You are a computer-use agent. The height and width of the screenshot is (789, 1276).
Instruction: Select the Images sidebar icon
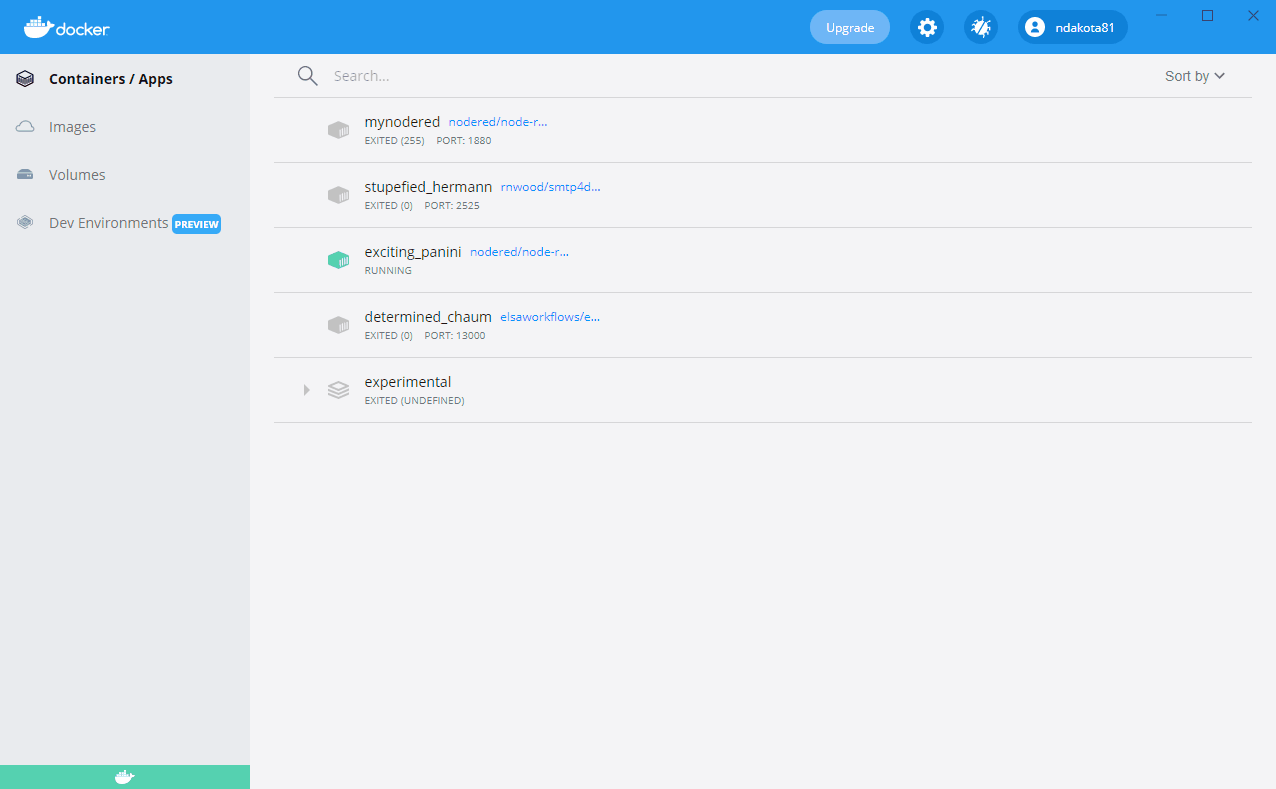[x=25, y=126]
